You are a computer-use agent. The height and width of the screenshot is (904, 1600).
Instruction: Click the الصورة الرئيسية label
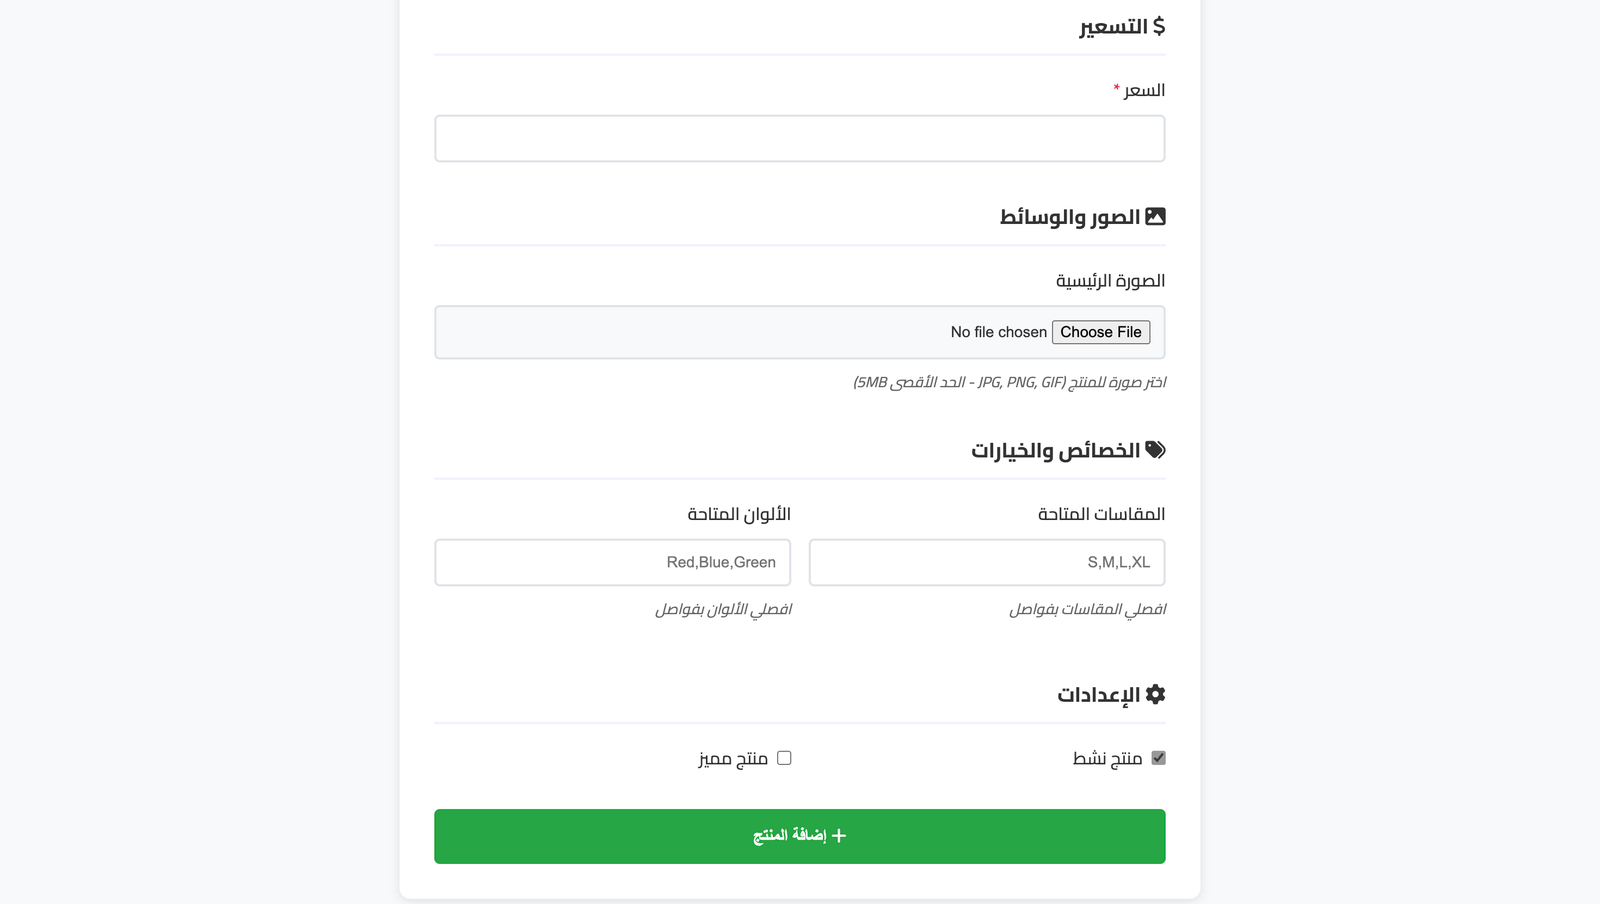[x=1110, y=281]
